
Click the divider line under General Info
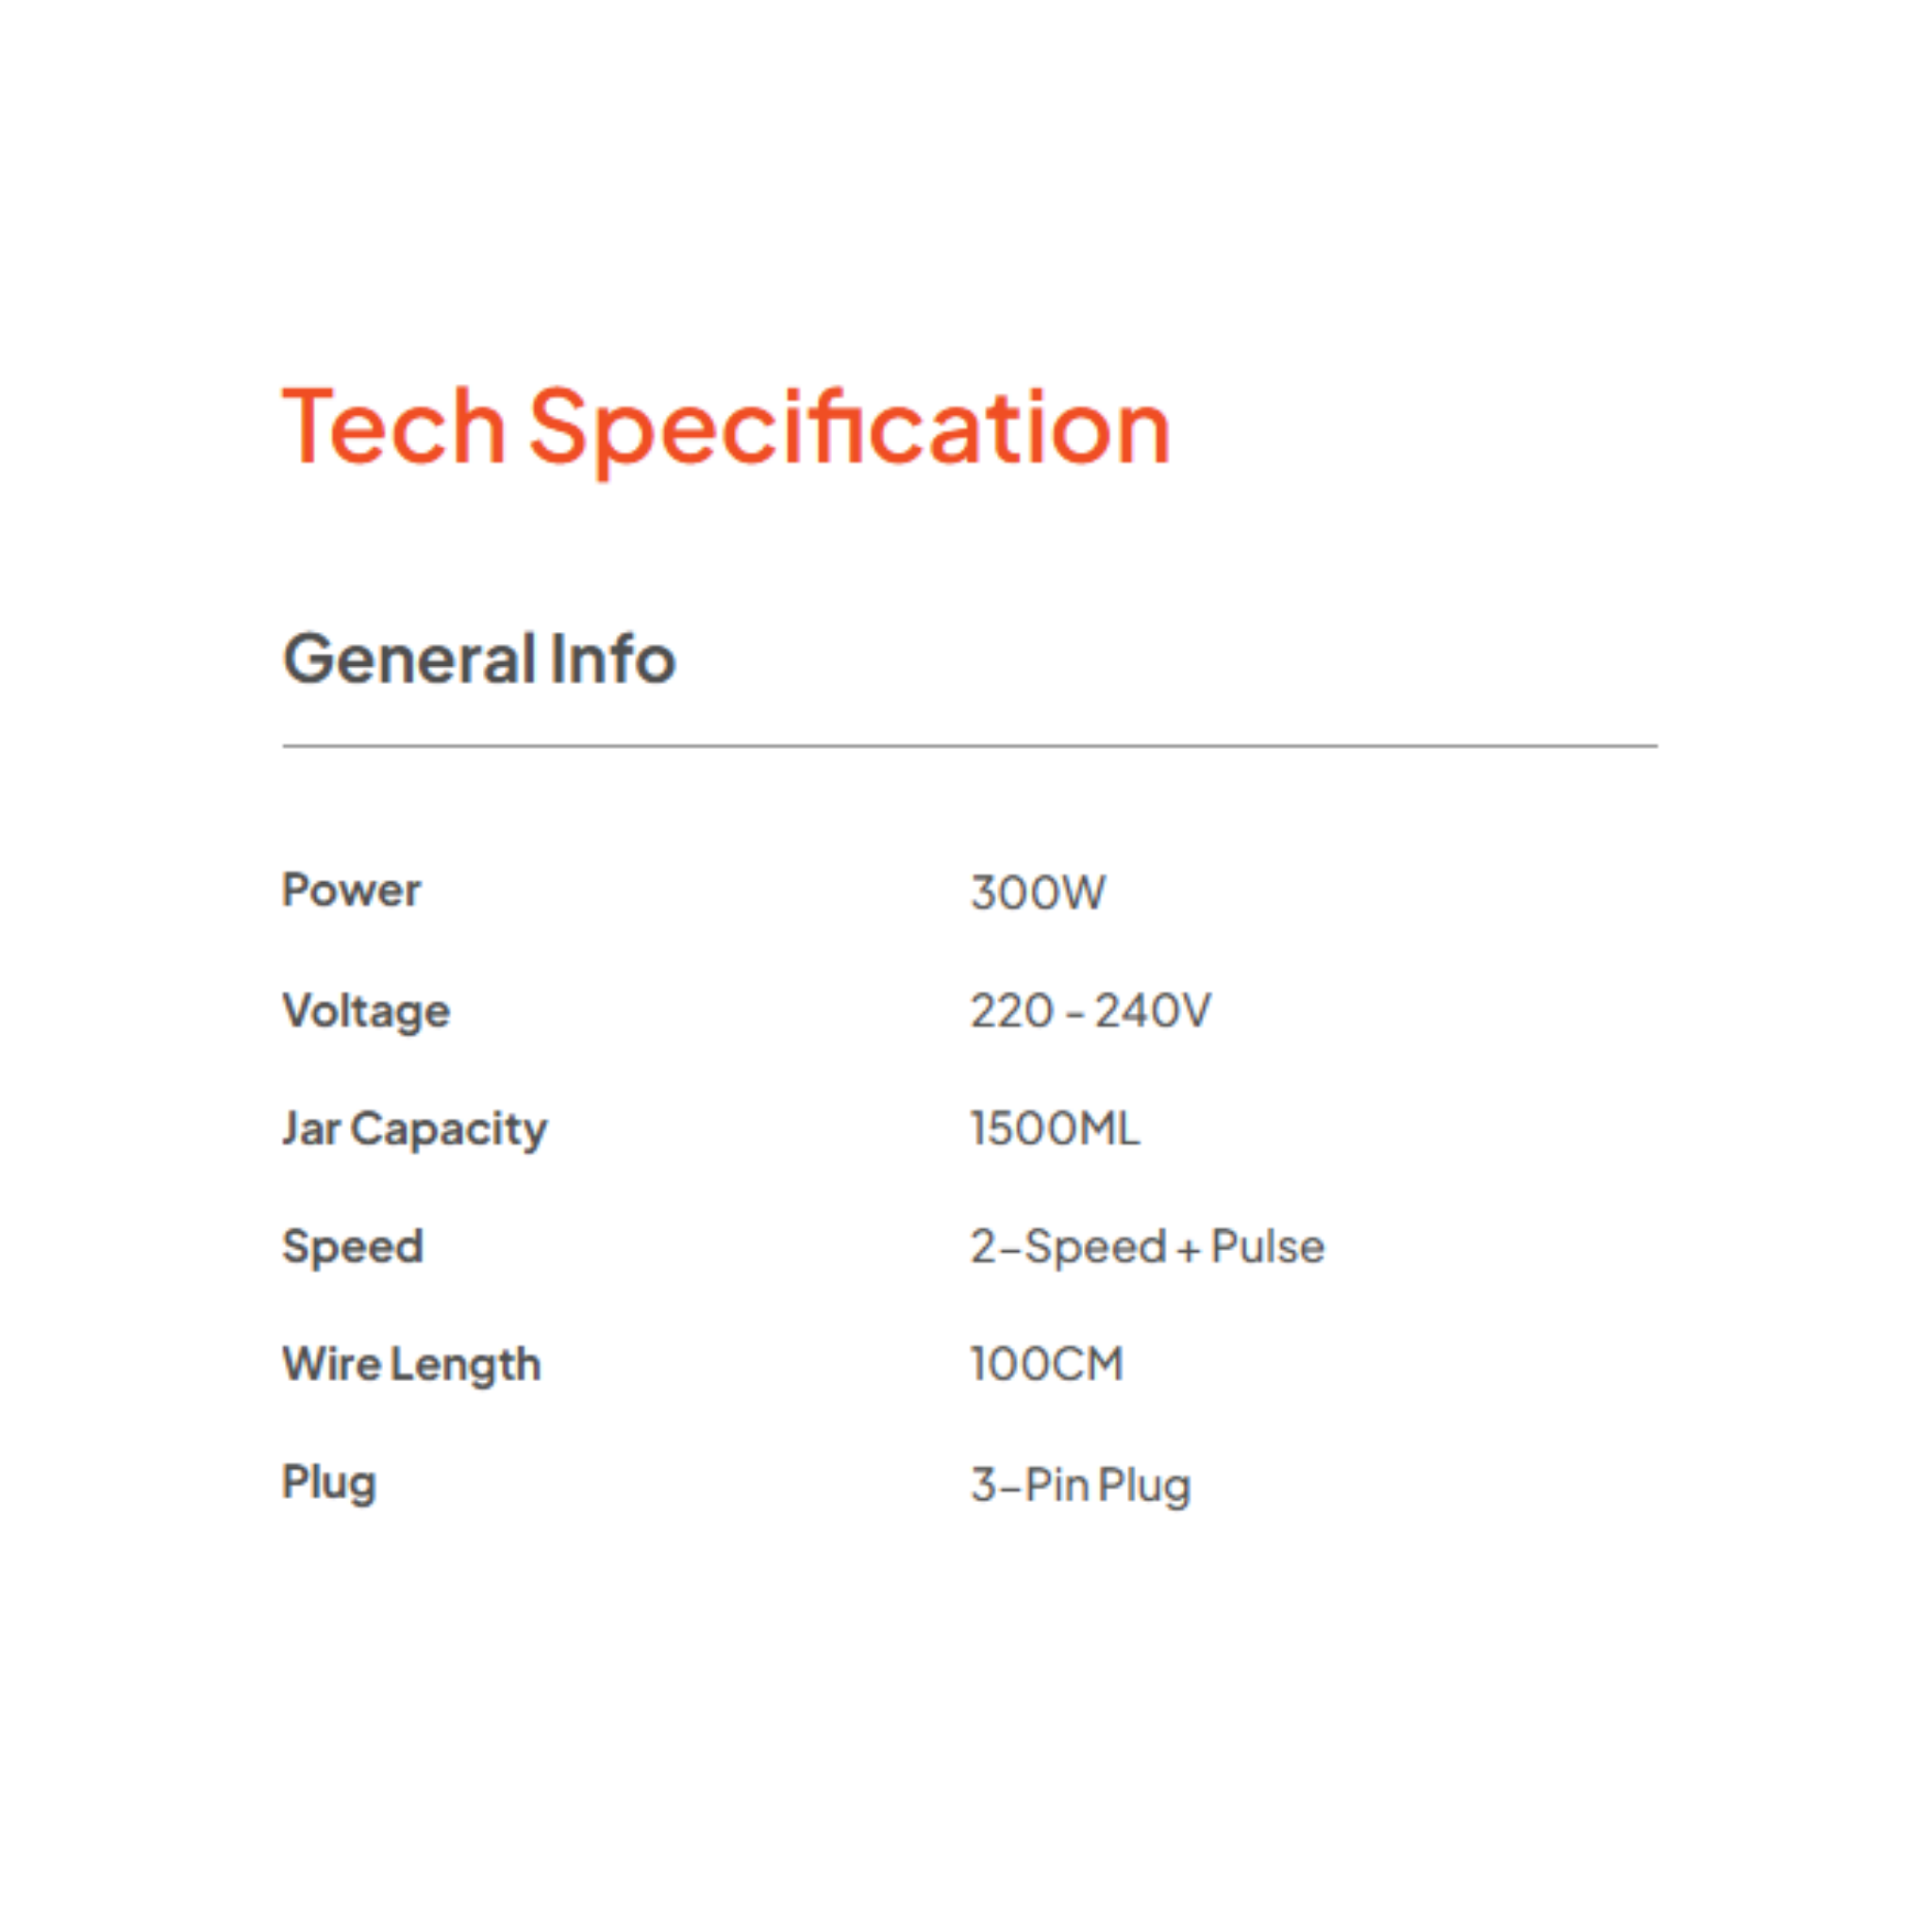tap(969, 746)
